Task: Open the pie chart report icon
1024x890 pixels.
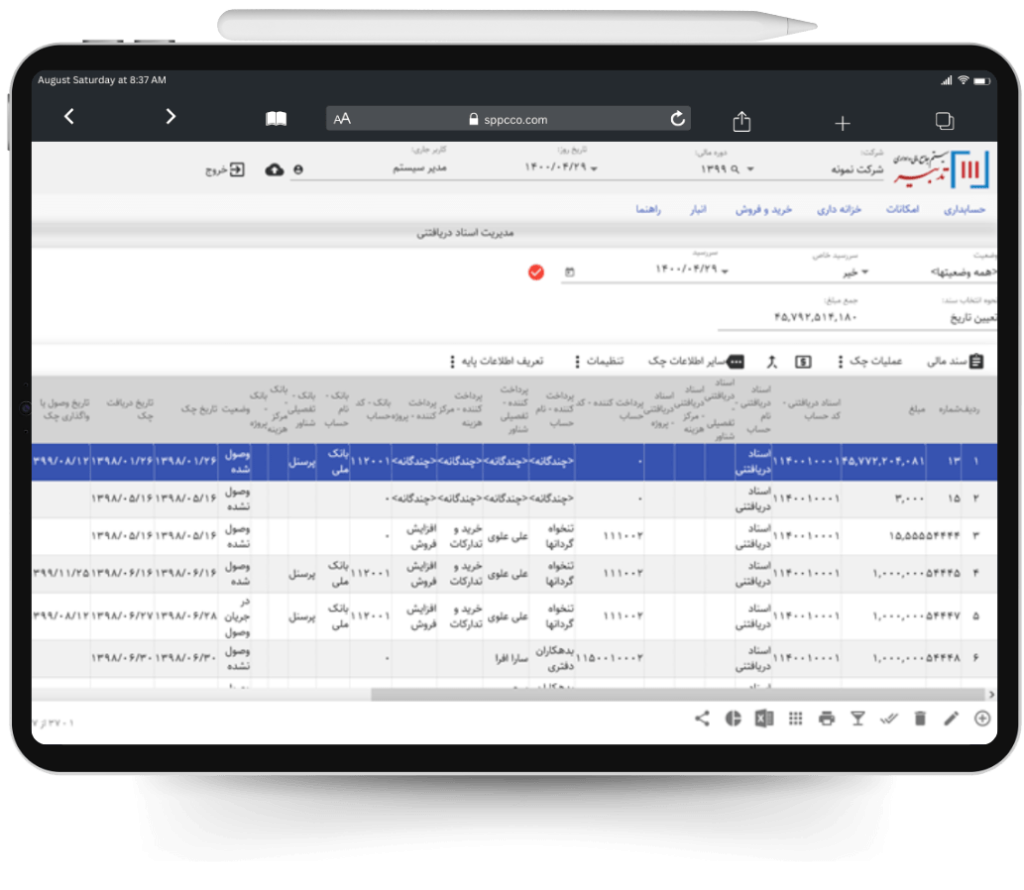Action: click(x=733, y=718)
